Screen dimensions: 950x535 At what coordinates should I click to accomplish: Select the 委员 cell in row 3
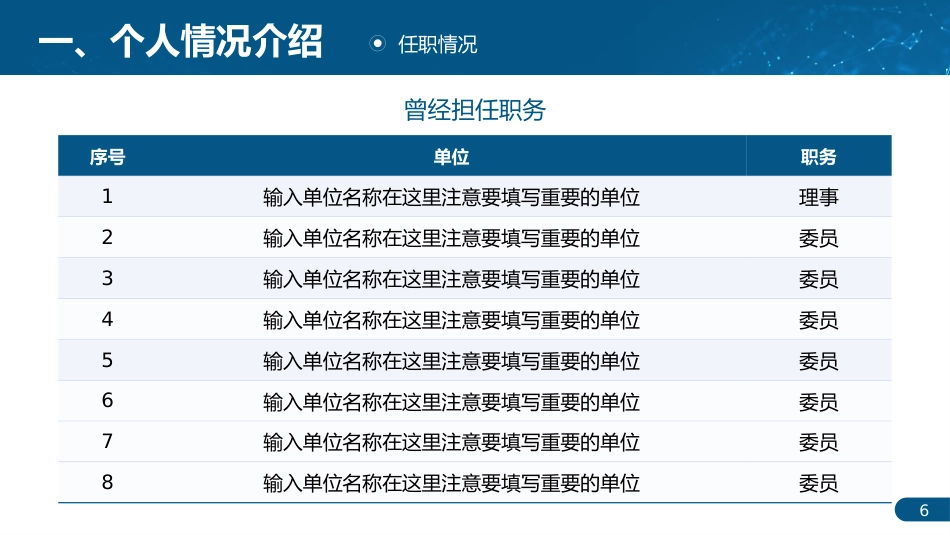[819, 279]
